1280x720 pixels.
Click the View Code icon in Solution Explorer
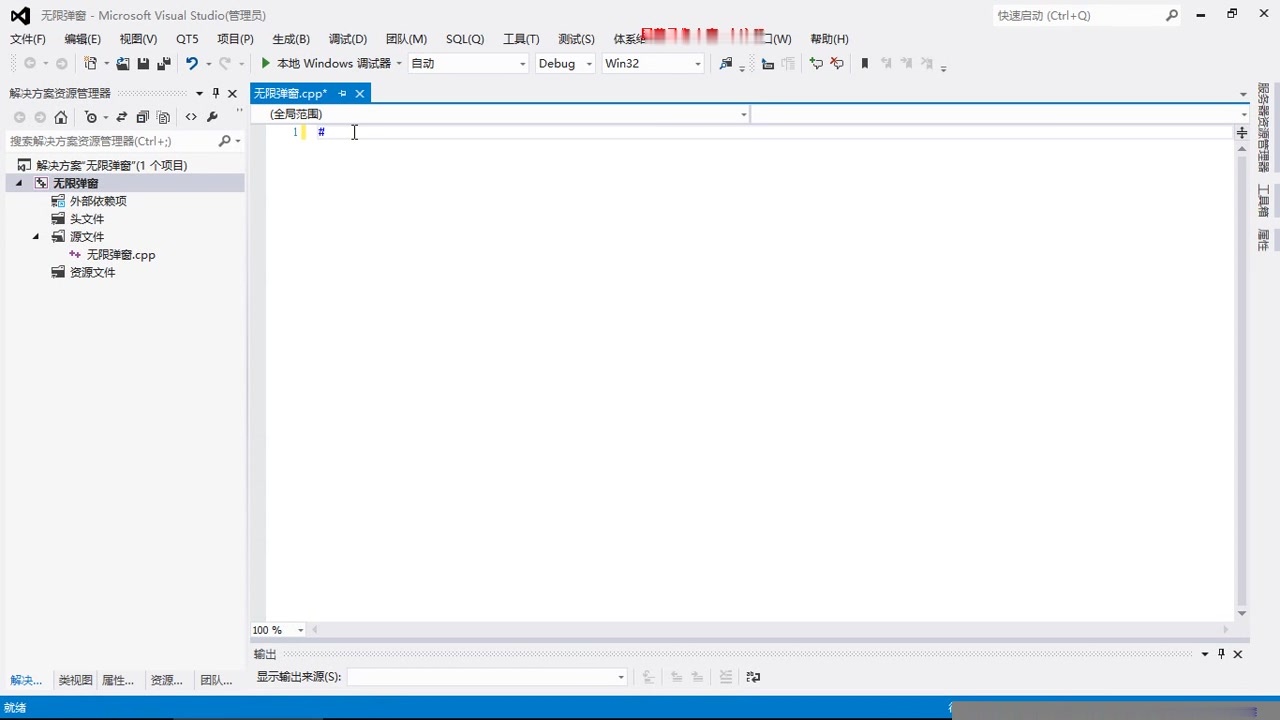coord(191,117)
